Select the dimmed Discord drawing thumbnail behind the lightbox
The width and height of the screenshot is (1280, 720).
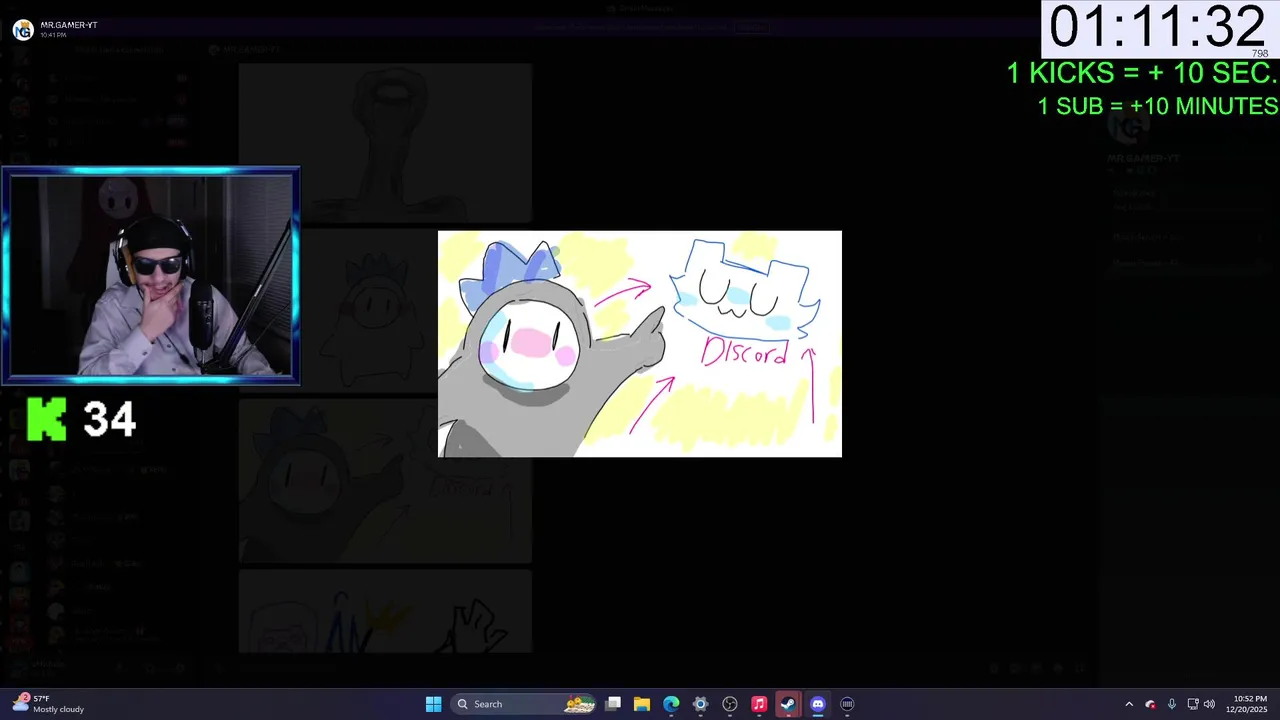[x=385, y=479]
